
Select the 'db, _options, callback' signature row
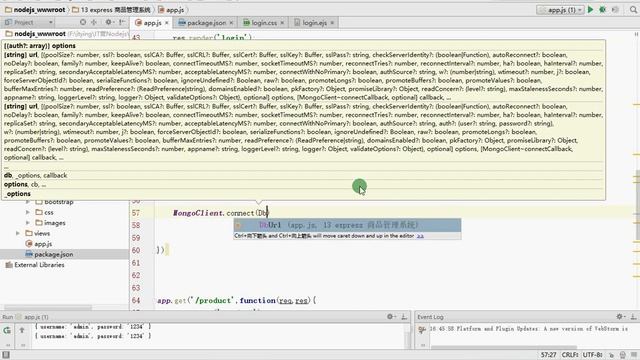(x=304, y=176)
